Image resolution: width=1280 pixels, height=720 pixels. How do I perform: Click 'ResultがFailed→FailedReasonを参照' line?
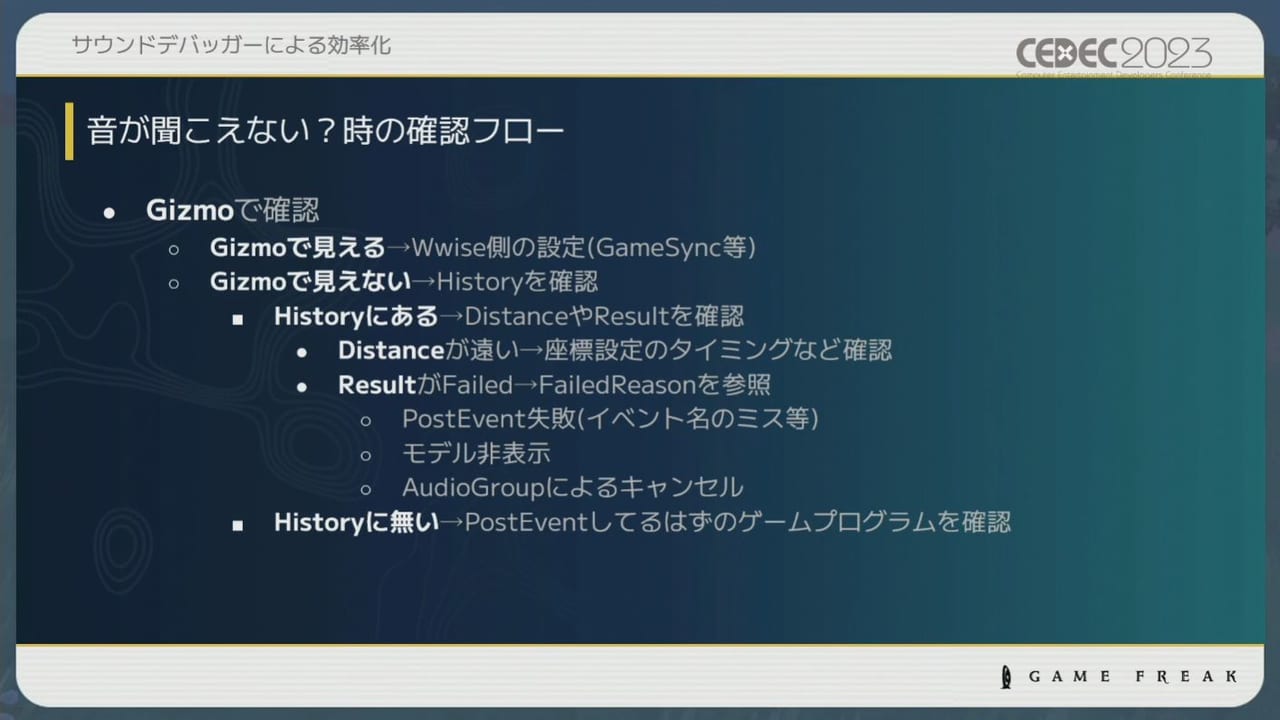(x=554, y=384)
